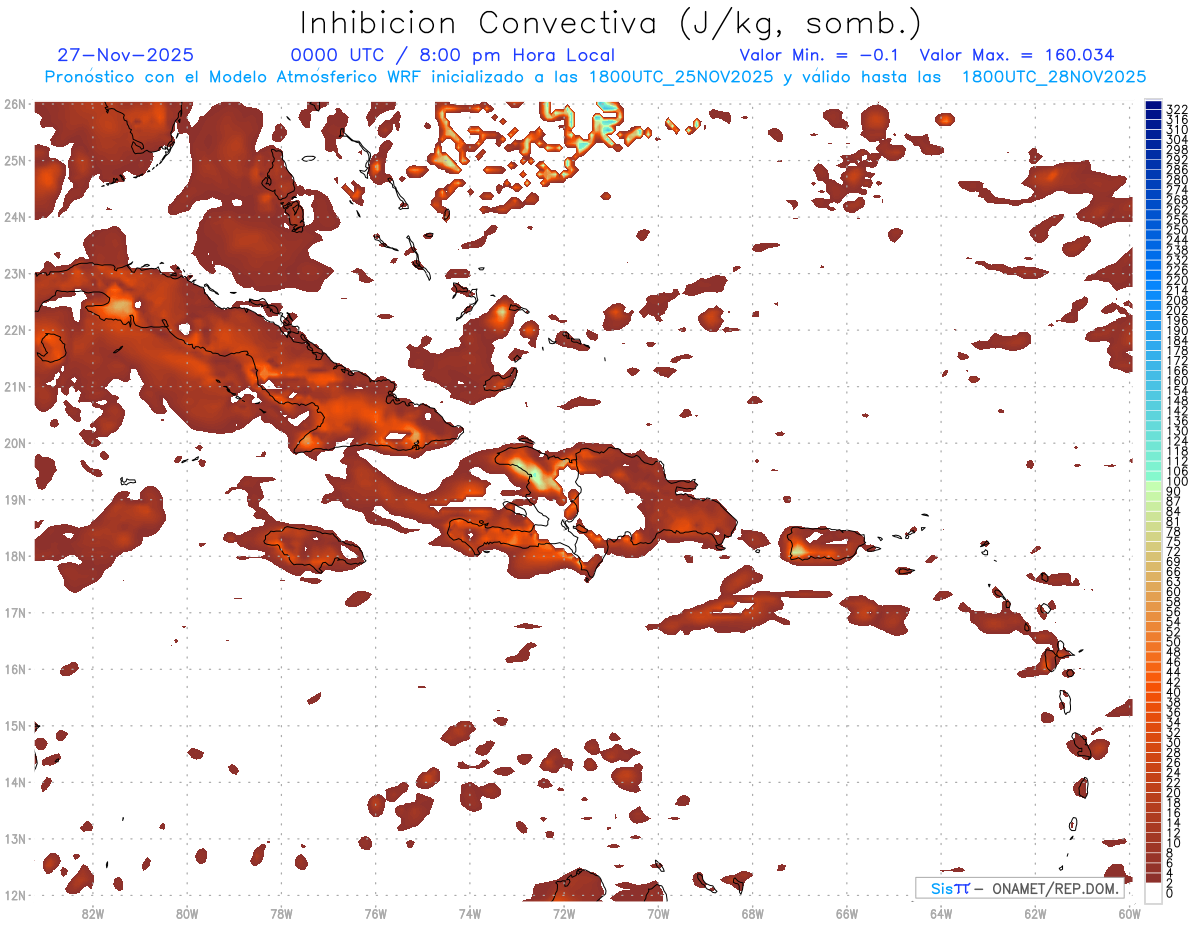Click the 74W longitude label
Screen dimensions: 1200x927
click(469, 913)
